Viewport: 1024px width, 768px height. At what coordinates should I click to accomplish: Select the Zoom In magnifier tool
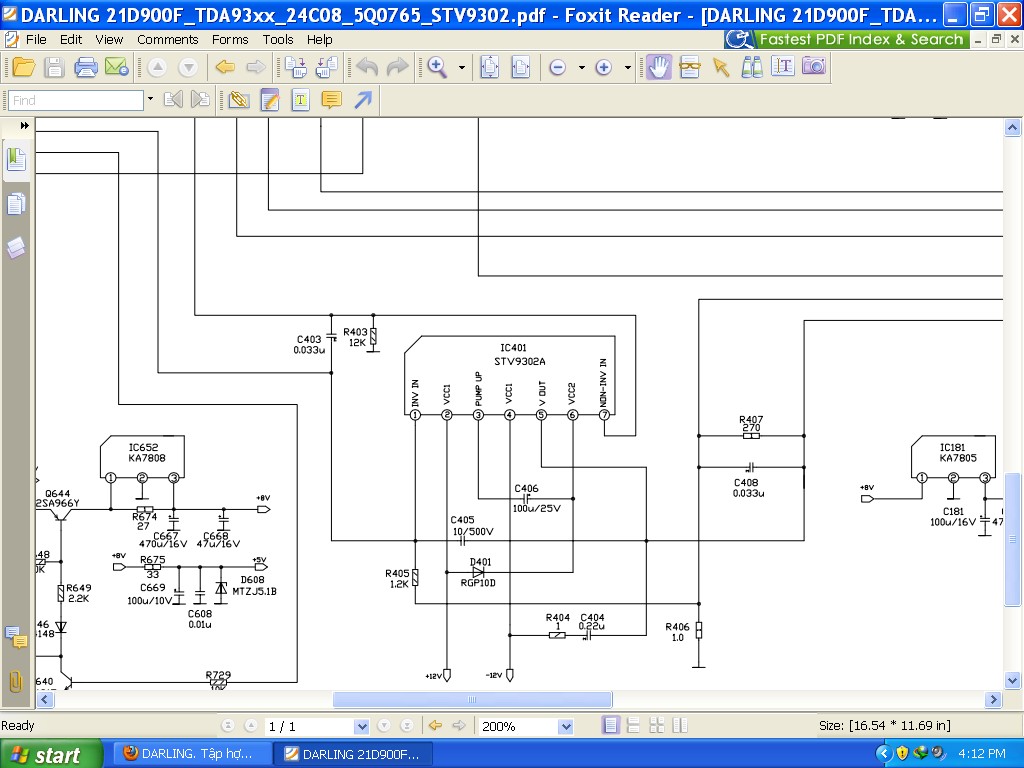(438, 67)
